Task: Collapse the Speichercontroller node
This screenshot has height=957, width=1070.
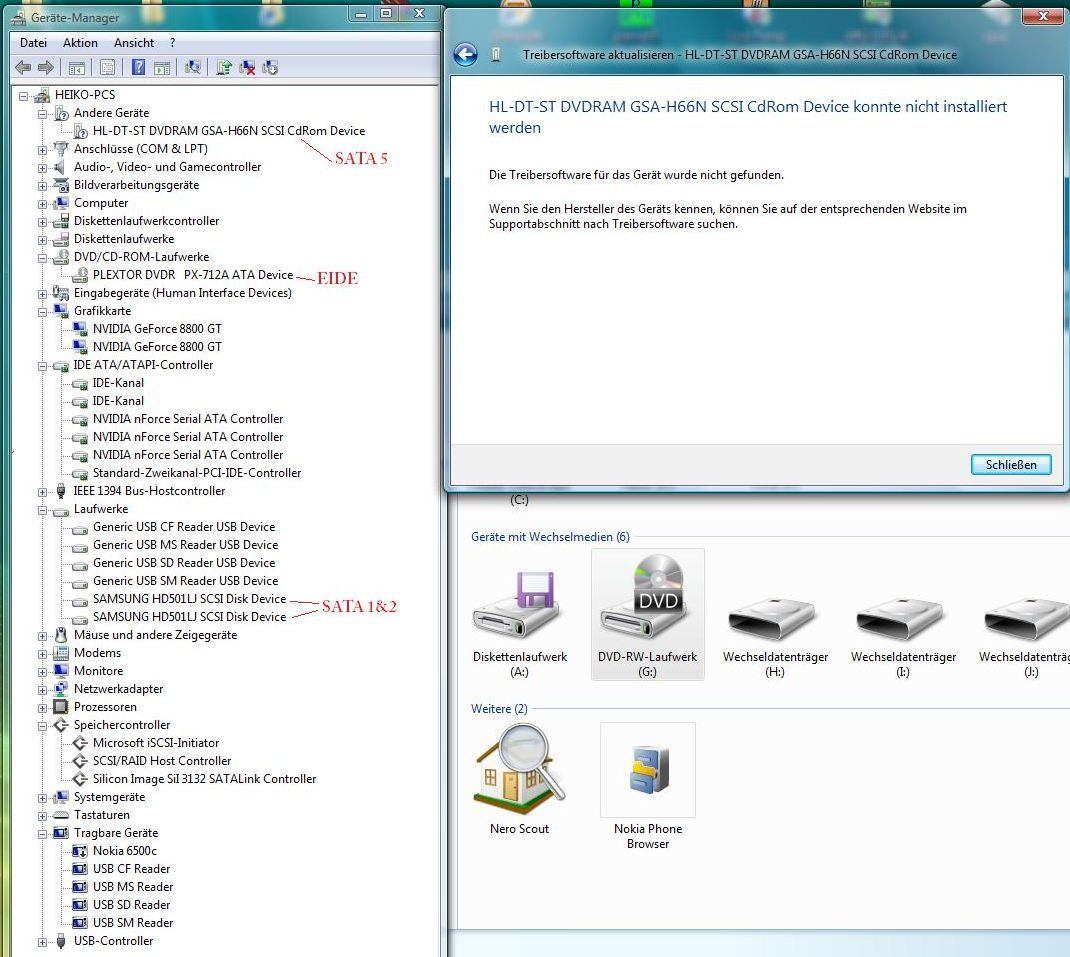Action: 42,726
